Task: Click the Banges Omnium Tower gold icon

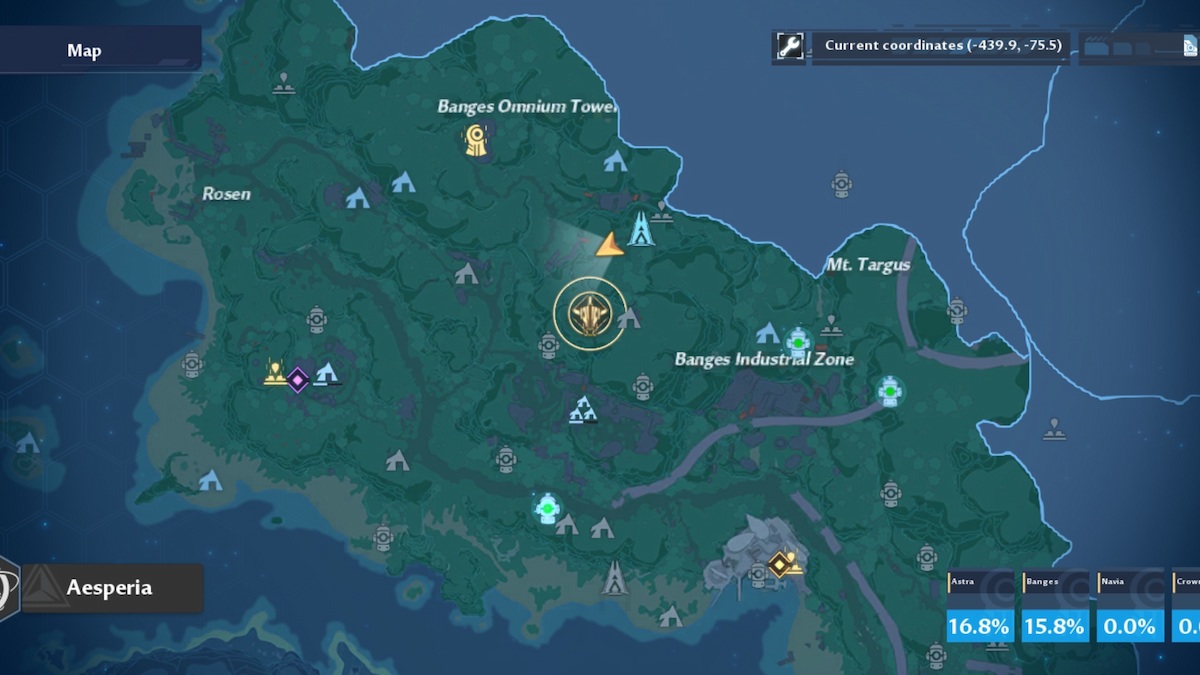Action: click(476, 140)
